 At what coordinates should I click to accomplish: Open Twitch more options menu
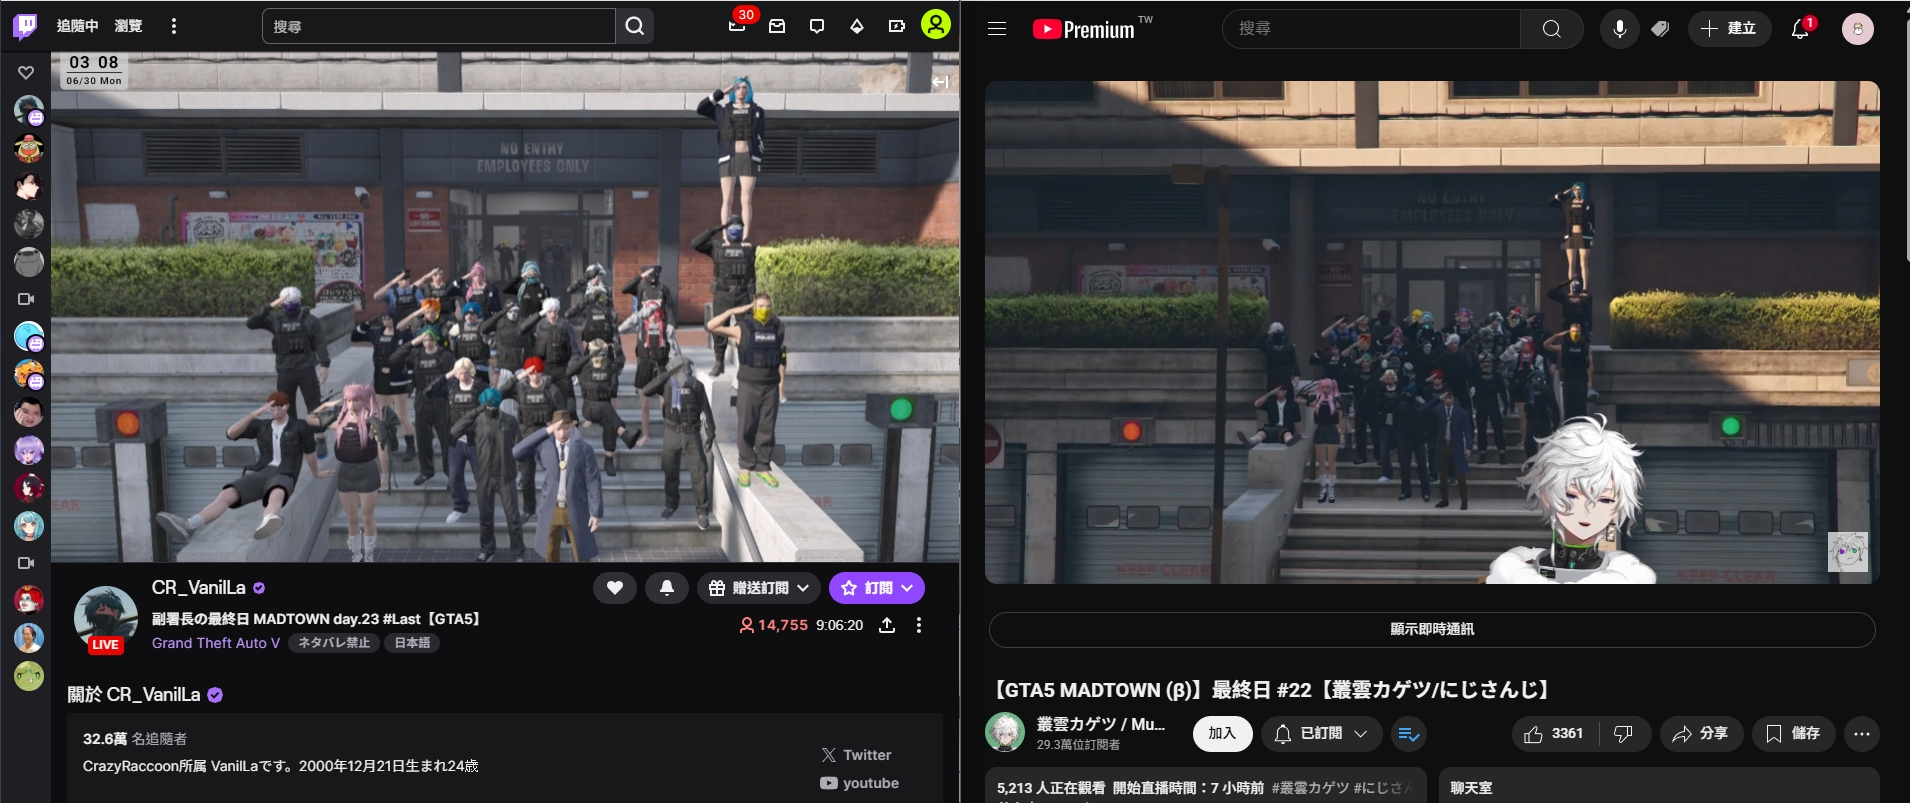(x=174, y=26)
